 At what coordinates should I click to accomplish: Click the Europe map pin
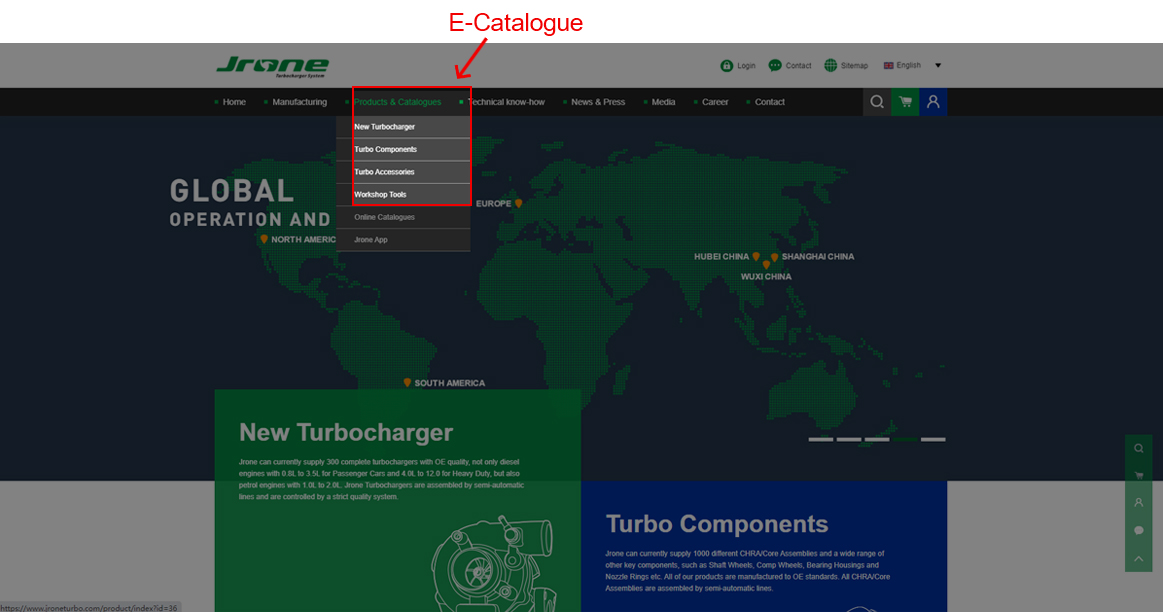click(x=518, y=203)
